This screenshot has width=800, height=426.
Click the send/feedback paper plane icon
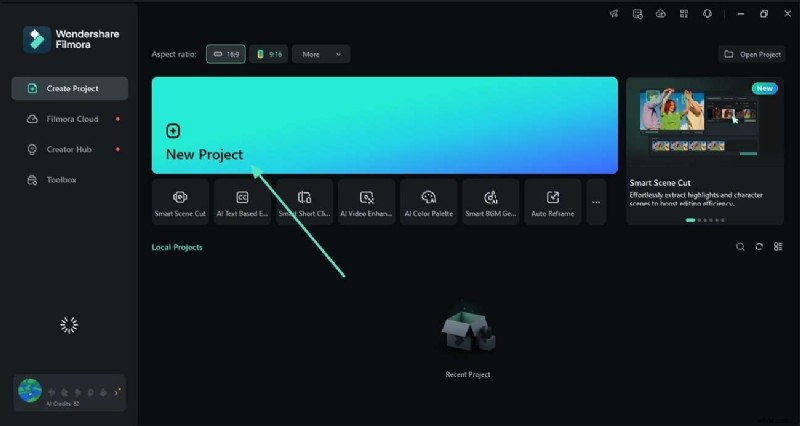point(614,14)
